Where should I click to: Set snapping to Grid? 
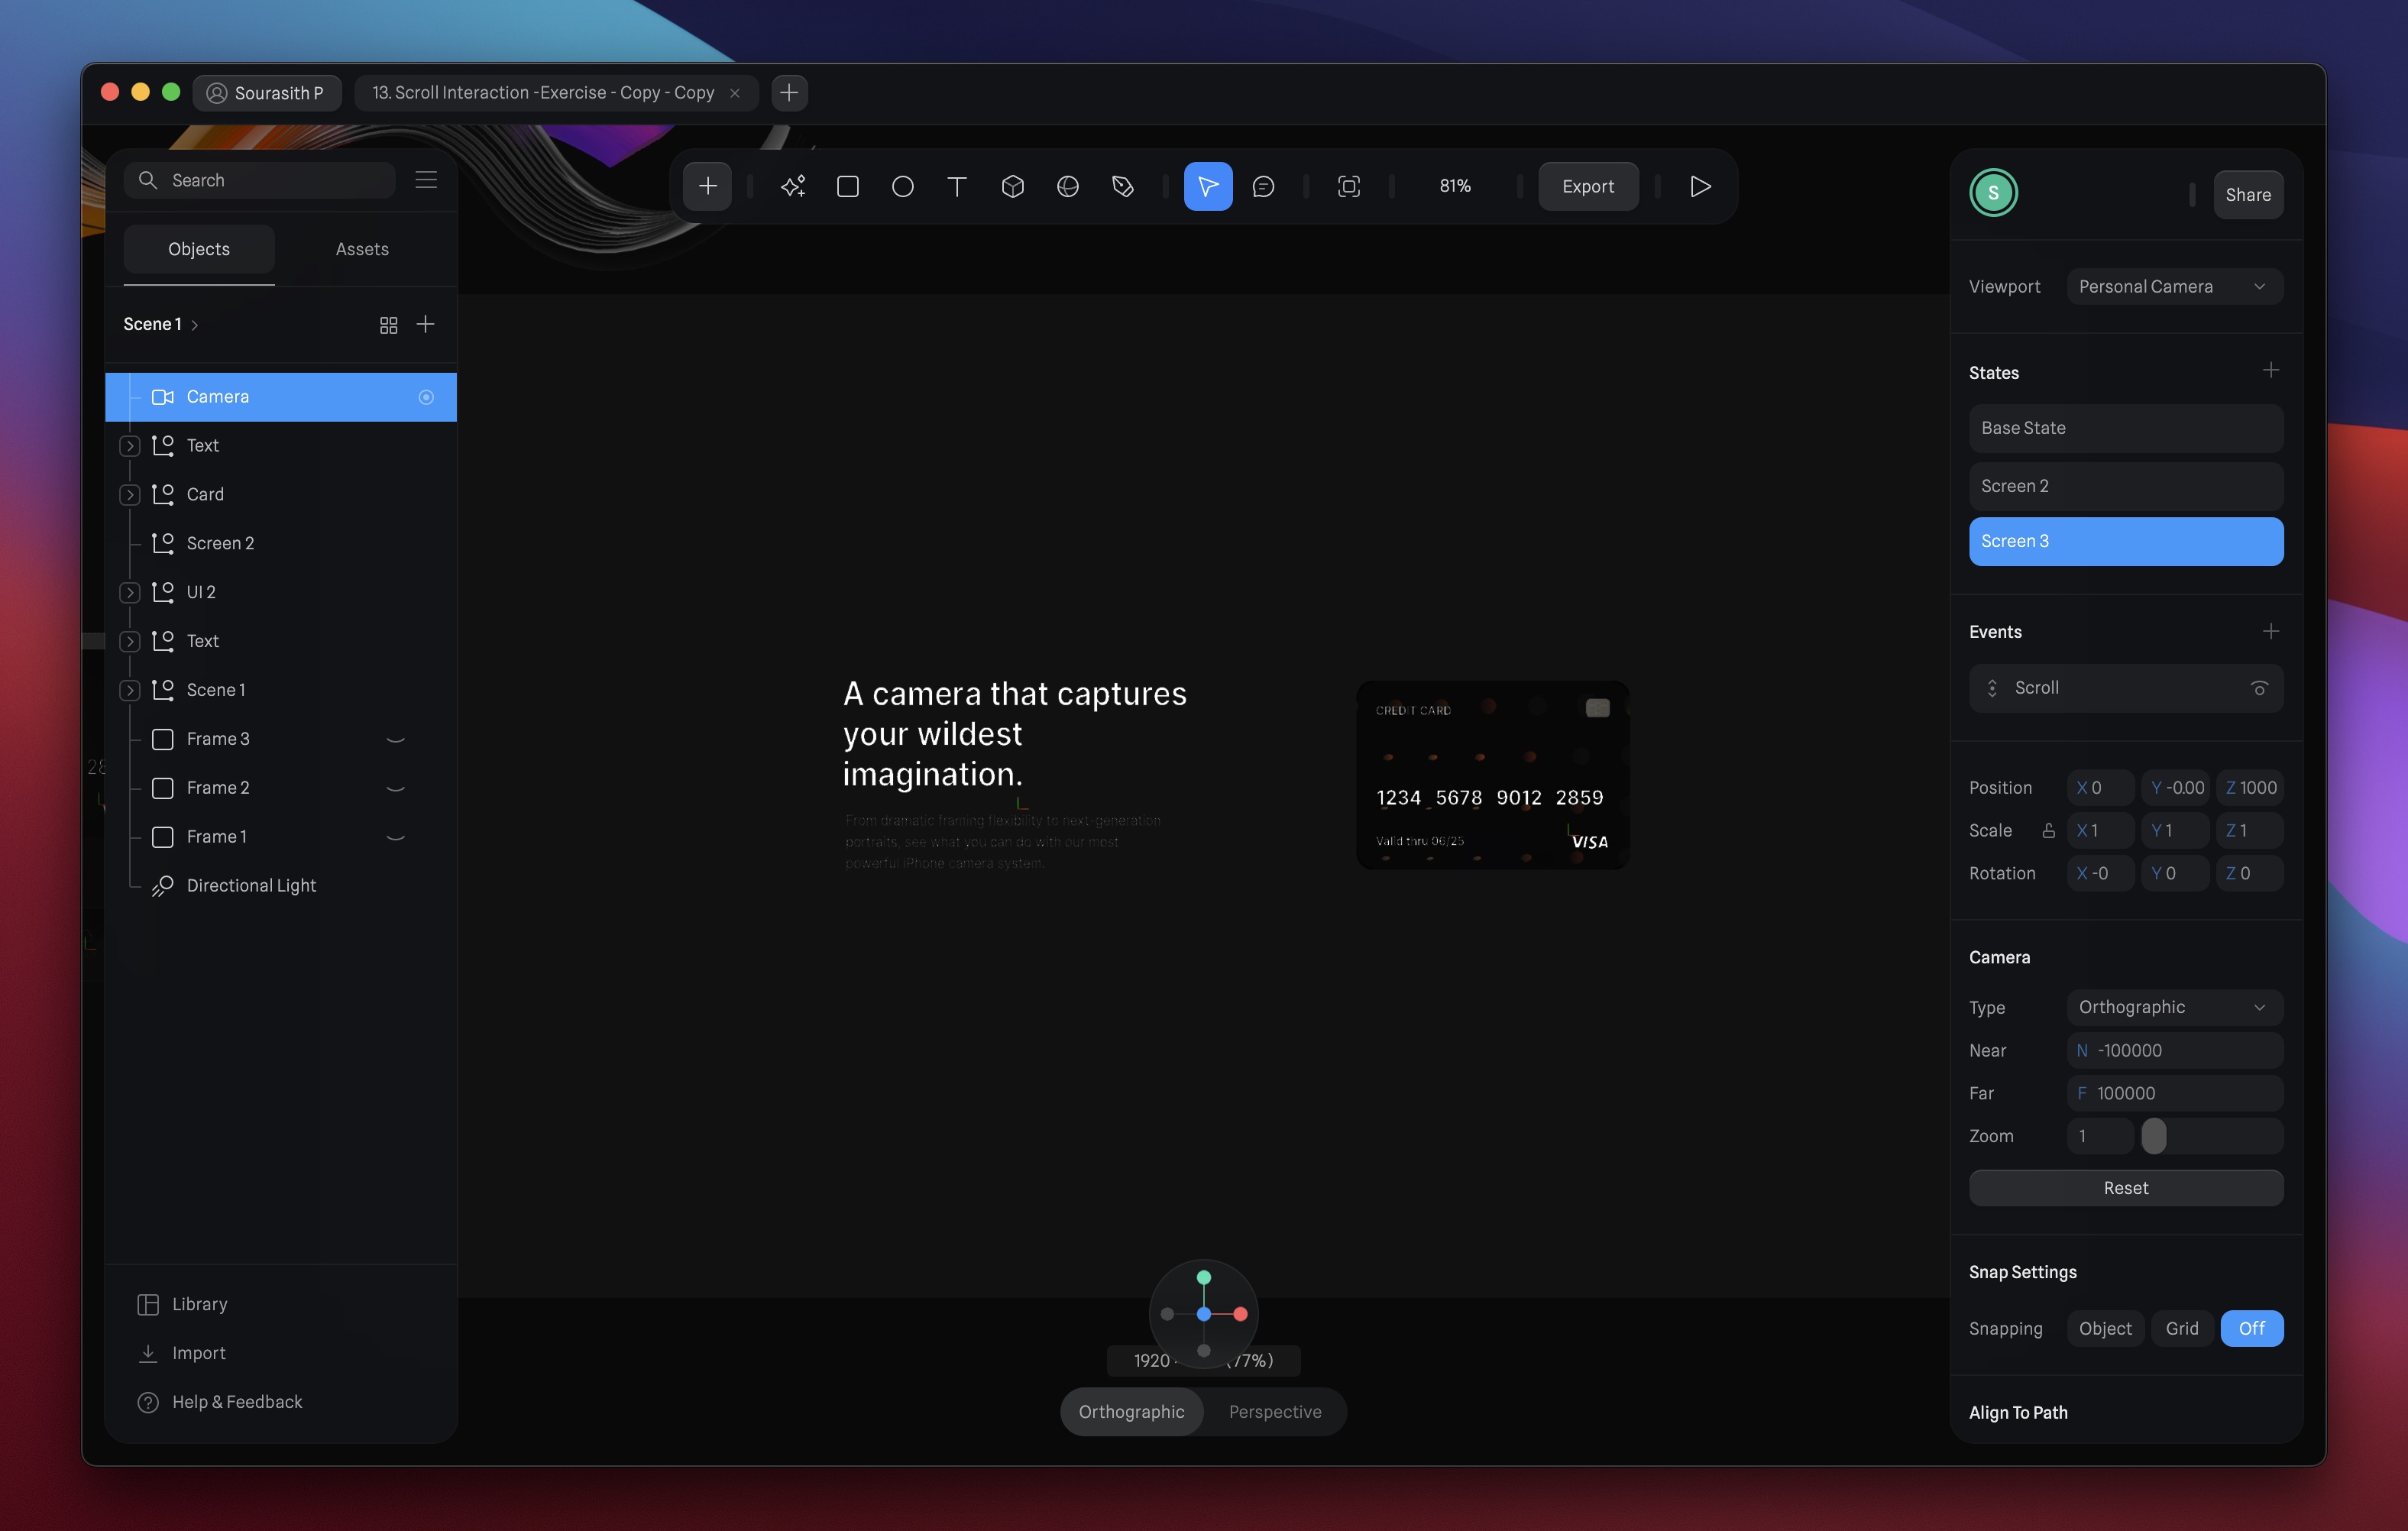[x=2181, y=1328]
